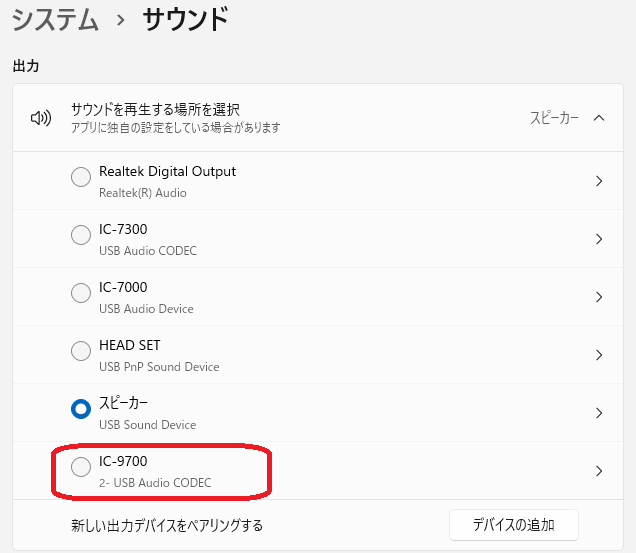The width and height of the screenshot is (636, 553).
Task: Click the スピーカー label in header
Action: click(554, 118)
